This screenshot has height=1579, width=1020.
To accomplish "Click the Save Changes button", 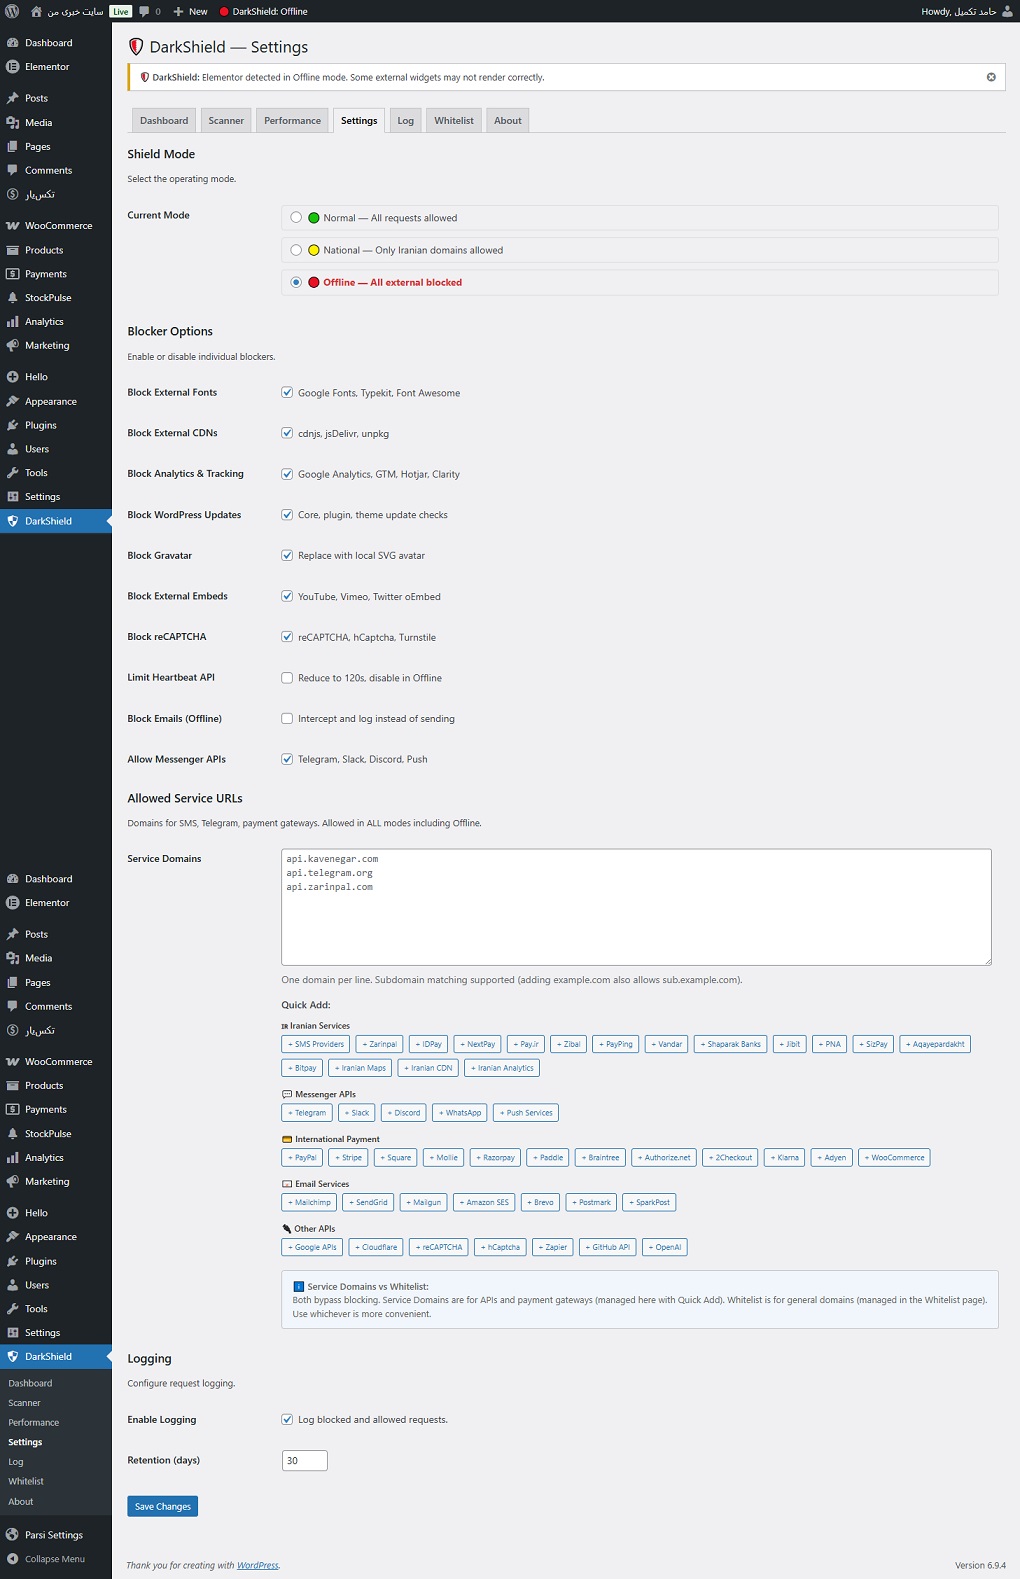I will point(162,1506).
